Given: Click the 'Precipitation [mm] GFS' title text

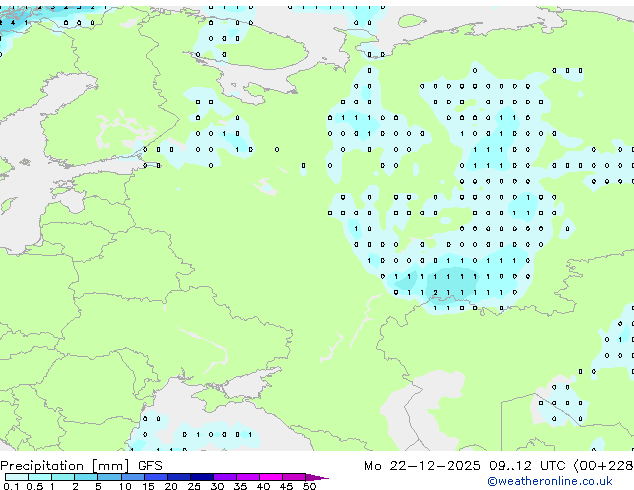Looking at the screenshot, I should pyautogui.click(x=81, y=466).
